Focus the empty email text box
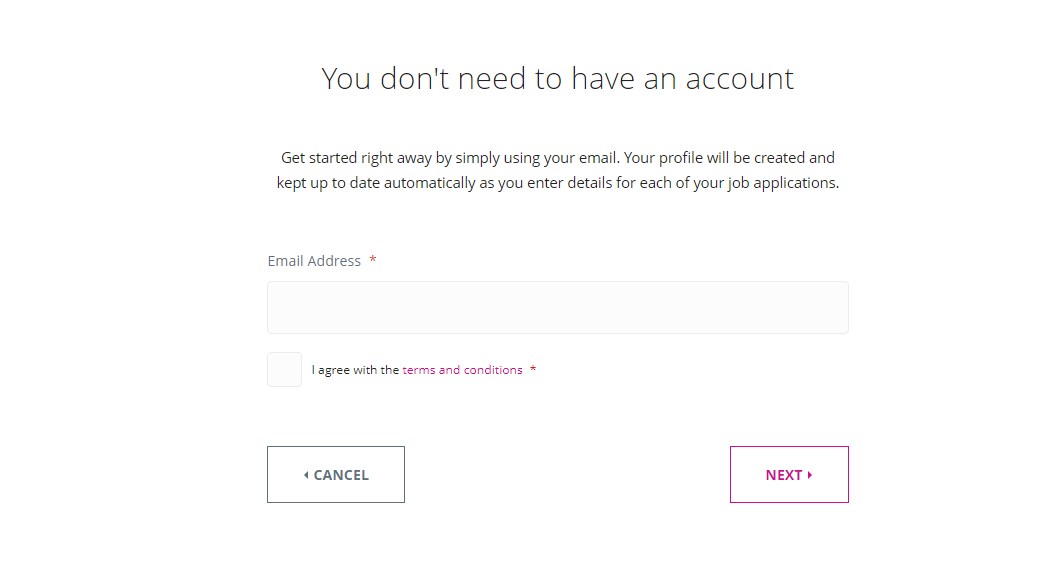The image size is (1054, 576). click(x=557, y=307)
